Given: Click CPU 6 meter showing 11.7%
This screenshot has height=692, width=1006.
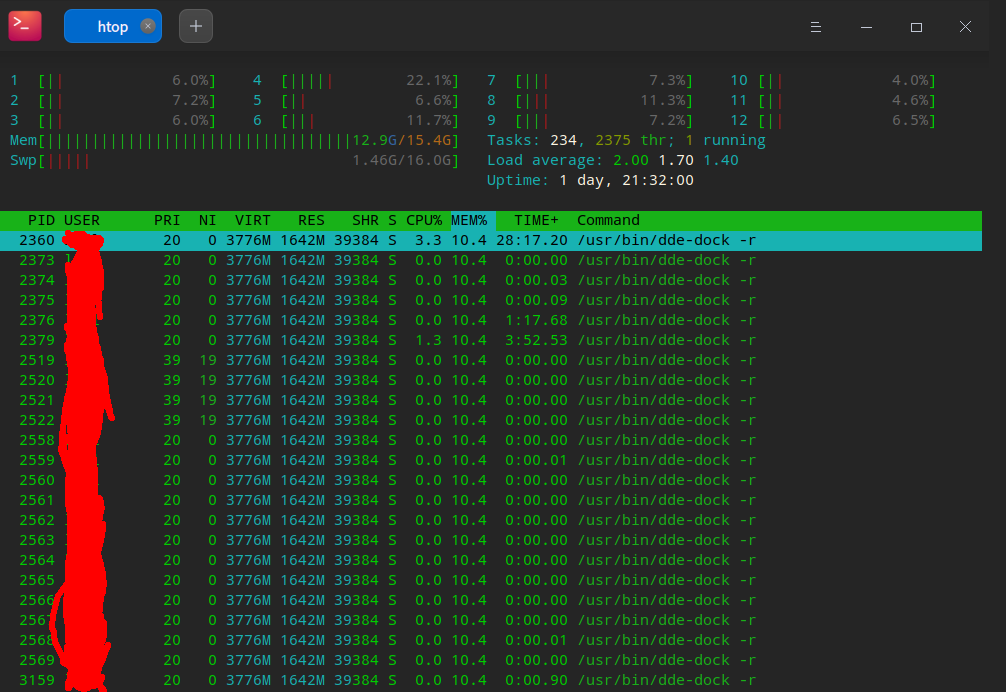Looking at the screenshot, I should (356, 121).
